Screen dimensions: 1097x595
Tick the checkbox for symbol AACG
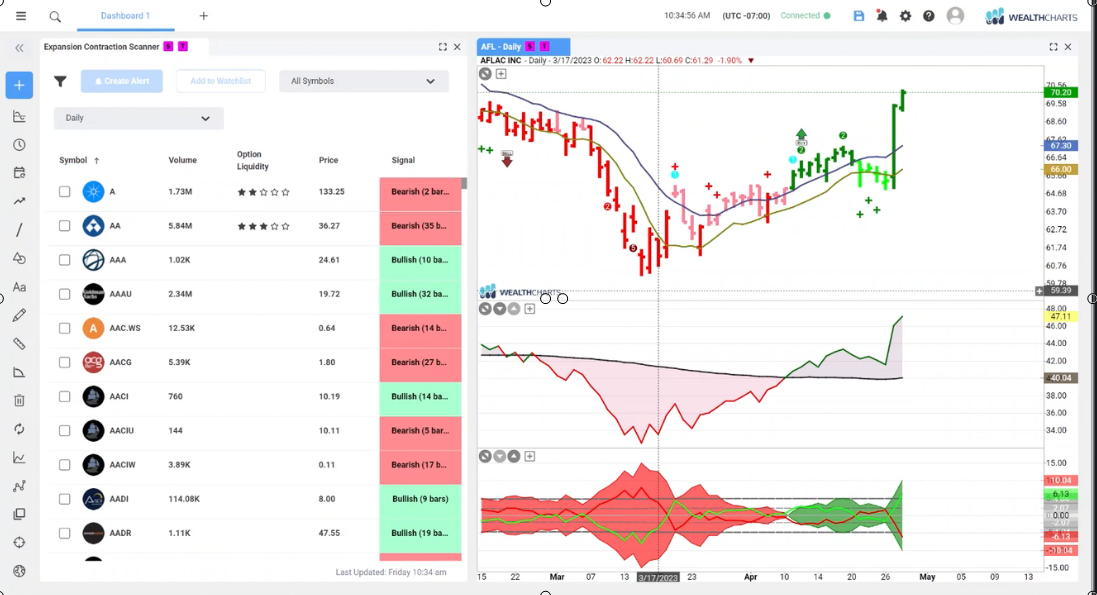64,363
